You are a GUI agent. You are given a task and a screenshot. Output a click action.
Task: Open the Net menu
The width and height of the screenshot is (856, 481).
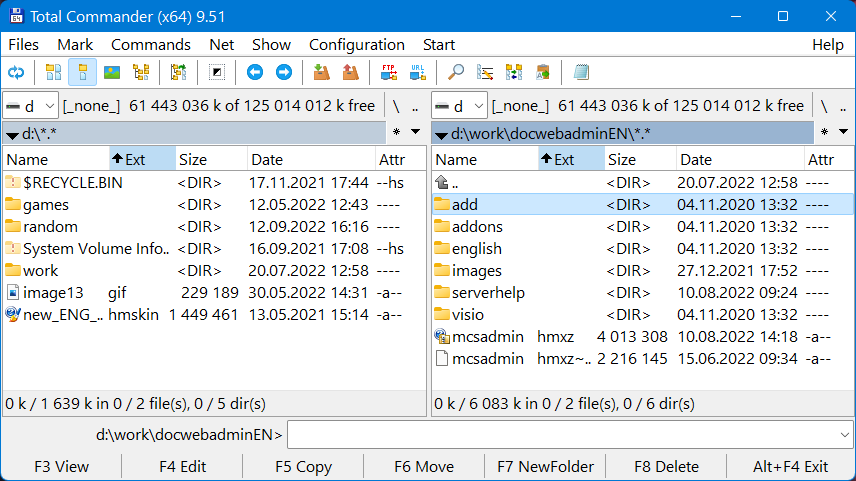(x=222, y=45)
